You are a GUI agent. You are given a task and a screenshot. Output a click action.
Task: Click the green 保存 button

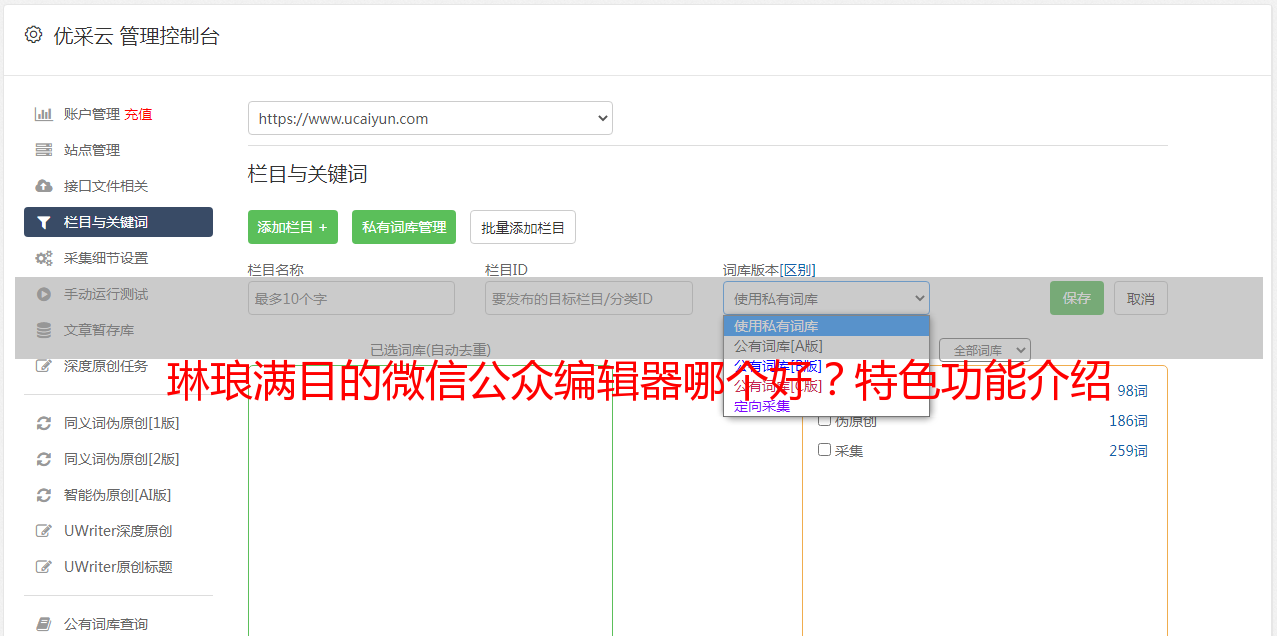pos(1077,298)
